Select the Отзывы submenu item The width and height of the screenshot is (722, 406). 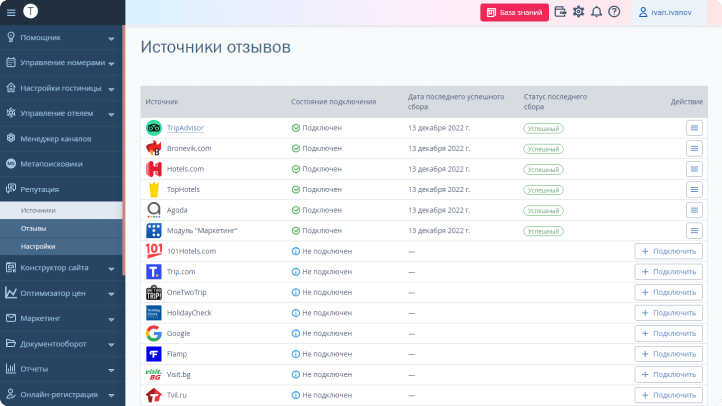[61, 228]
